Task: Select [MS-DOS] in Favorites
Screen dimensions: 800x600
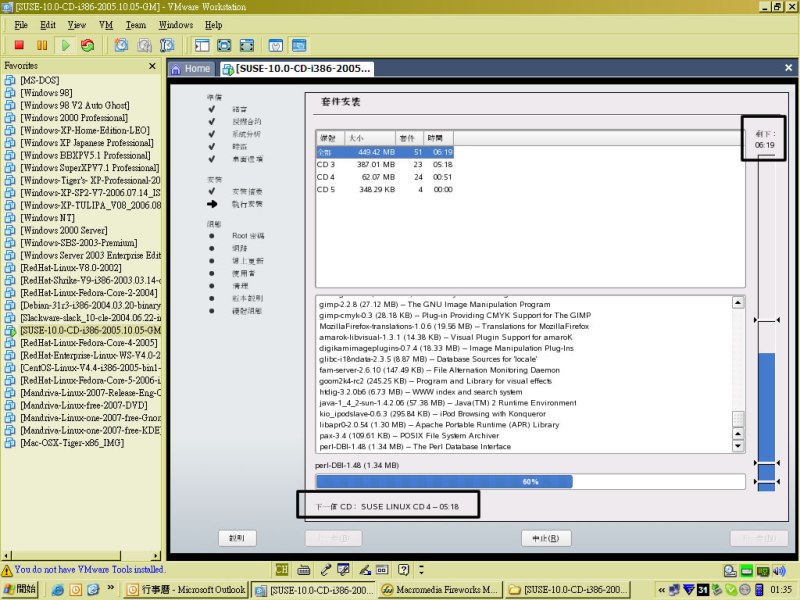Action: (40, 80)
